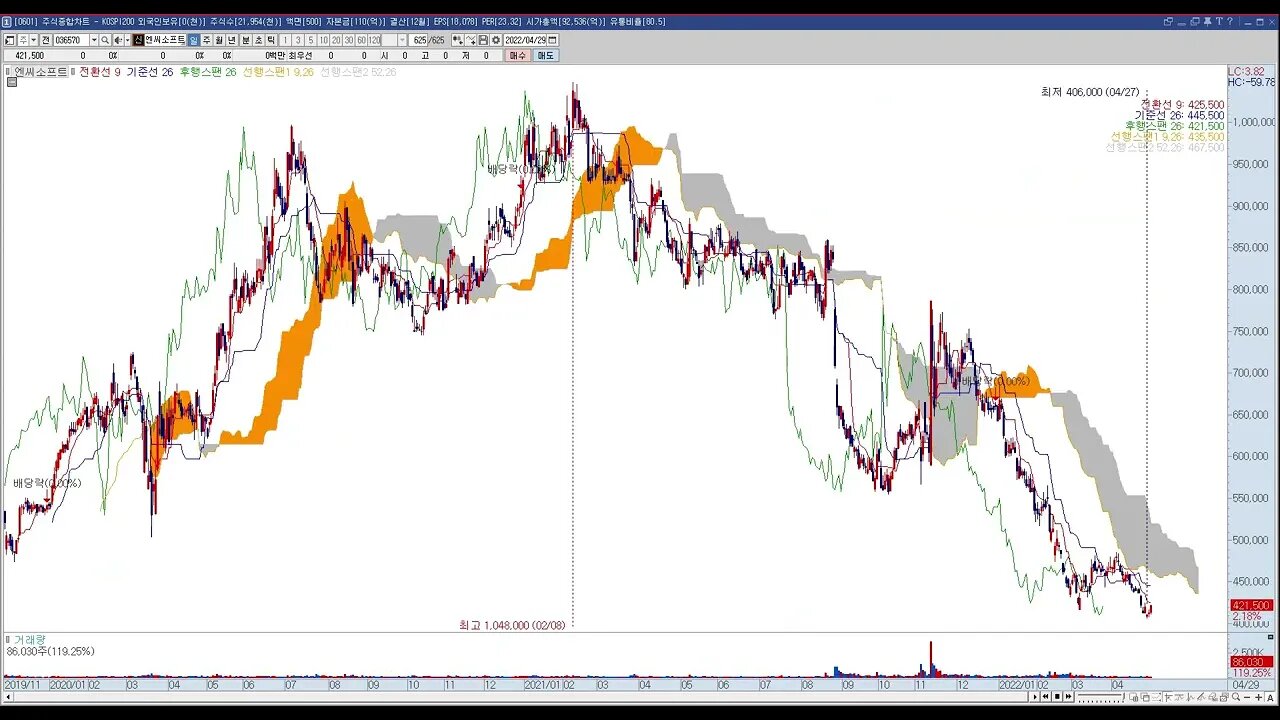Open calendar picker beside 2022/04/29
1280x720 pixels.
[x=553, y=40]
